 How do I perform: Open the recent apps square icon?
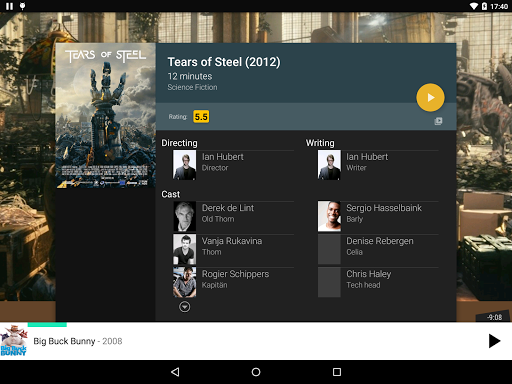337,372
